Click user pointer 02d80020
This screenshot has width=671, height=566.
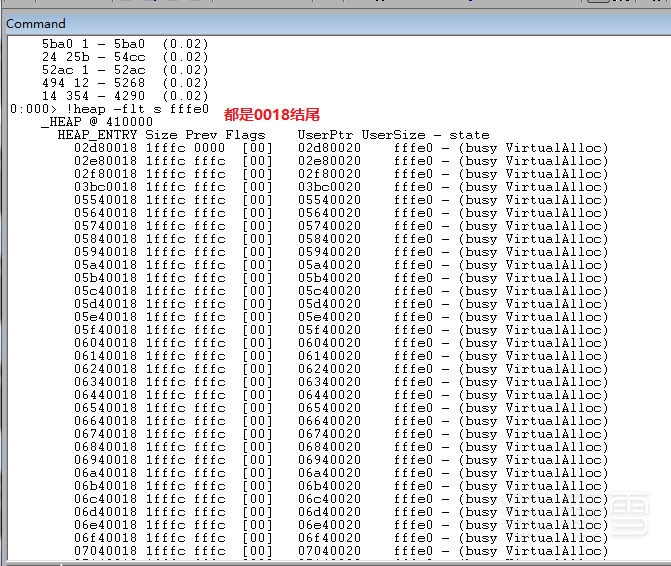[x=330, y=148]
